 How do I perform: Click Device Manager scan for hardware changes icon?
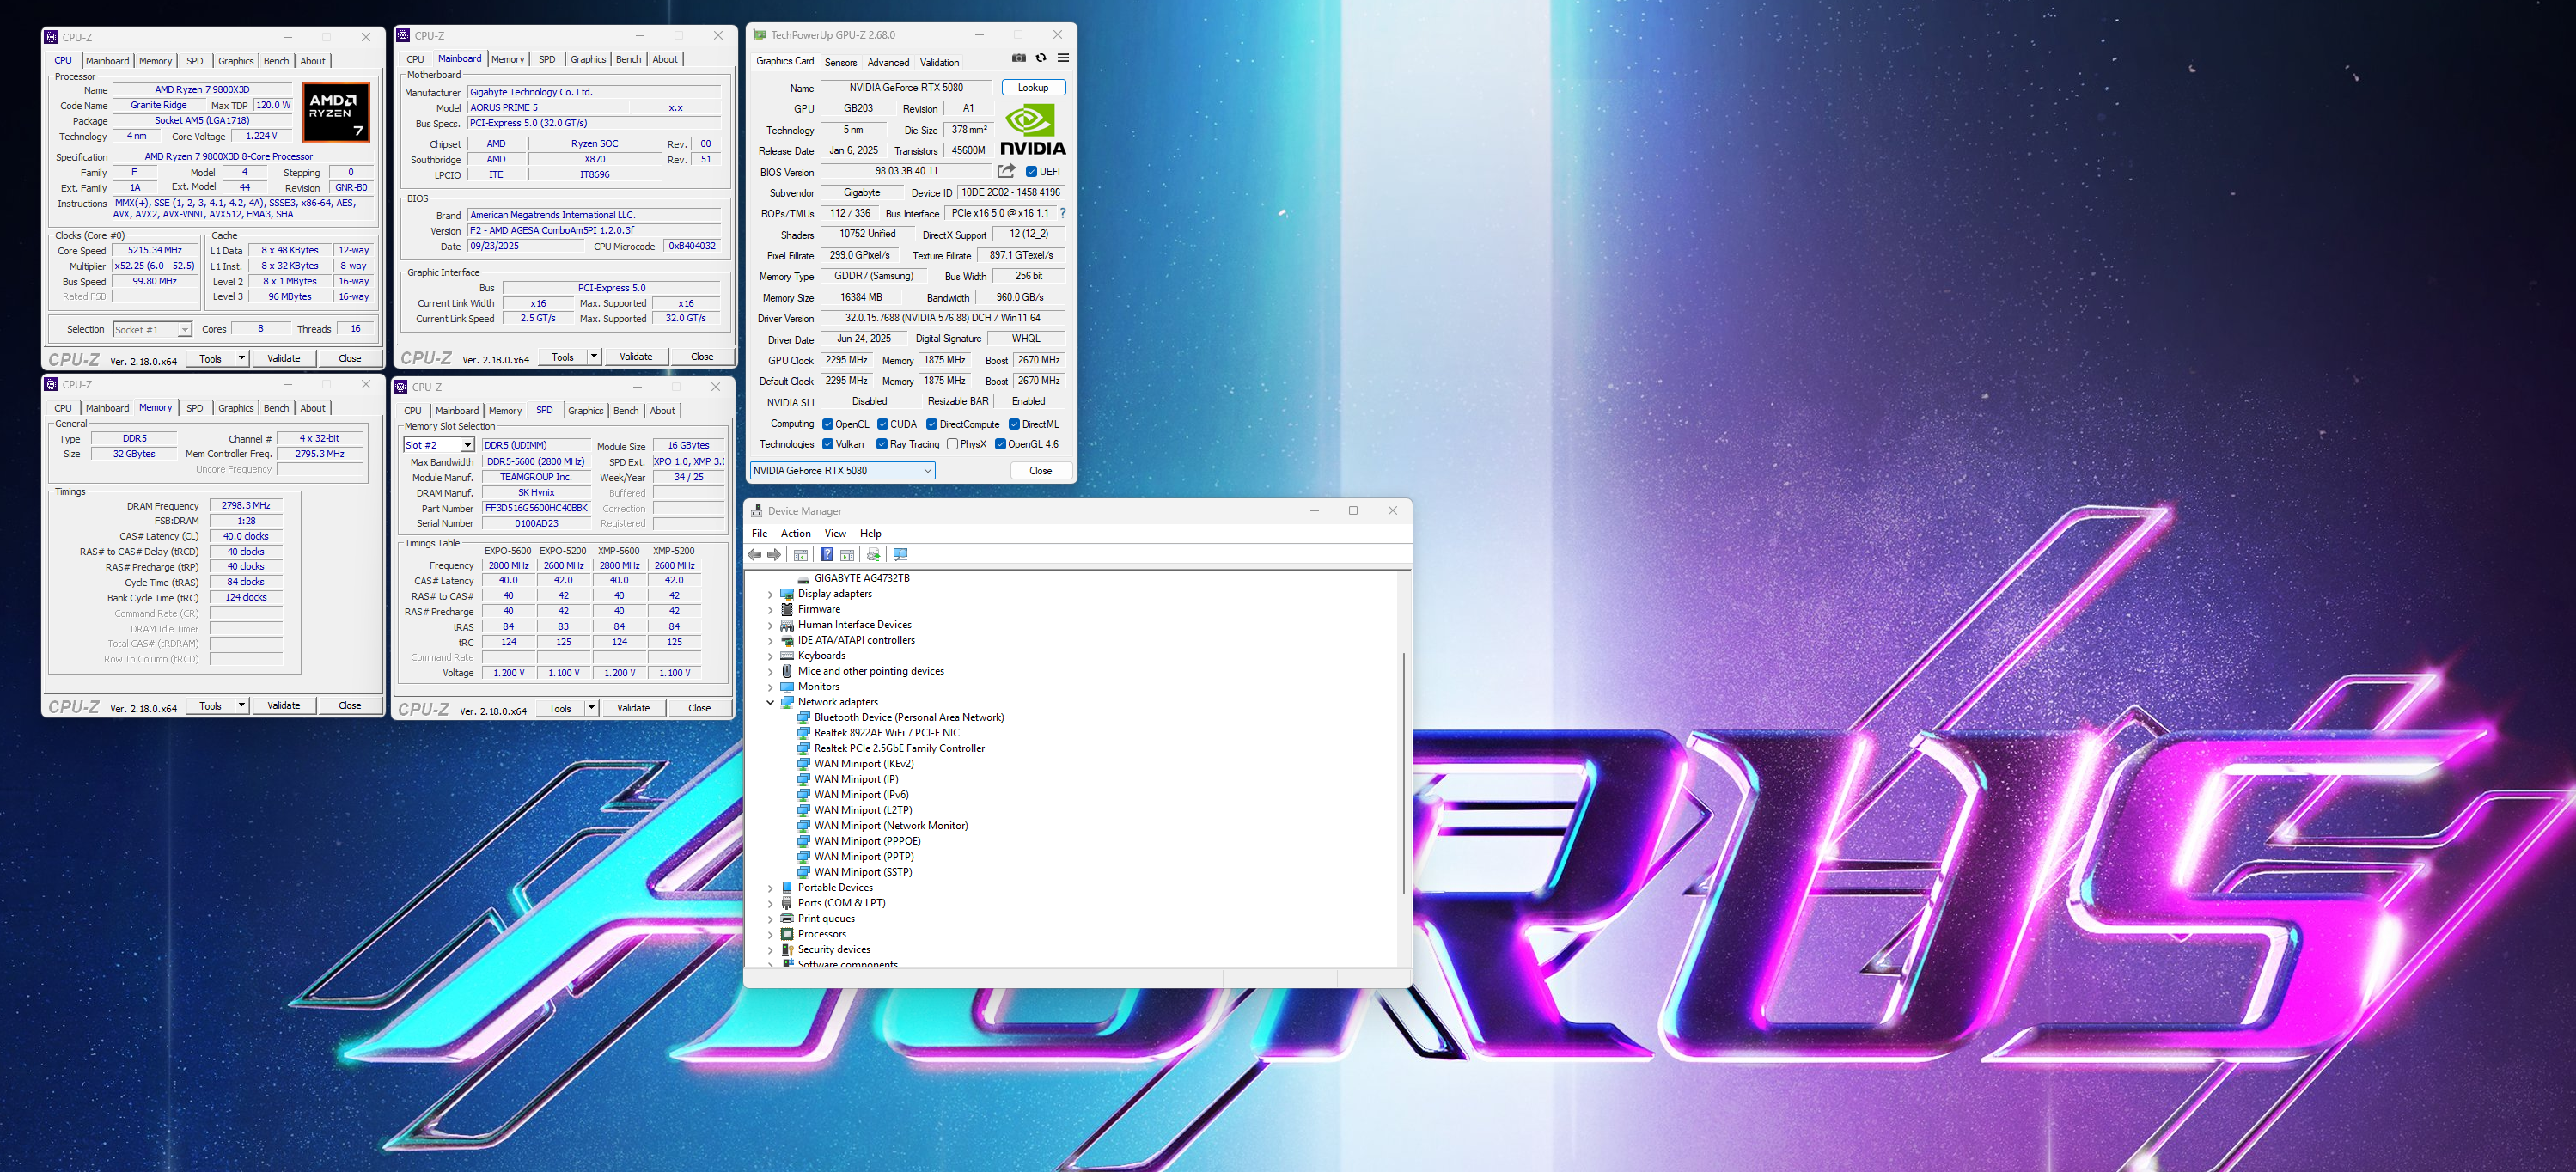pyautogui.click(x=900, y=555)
